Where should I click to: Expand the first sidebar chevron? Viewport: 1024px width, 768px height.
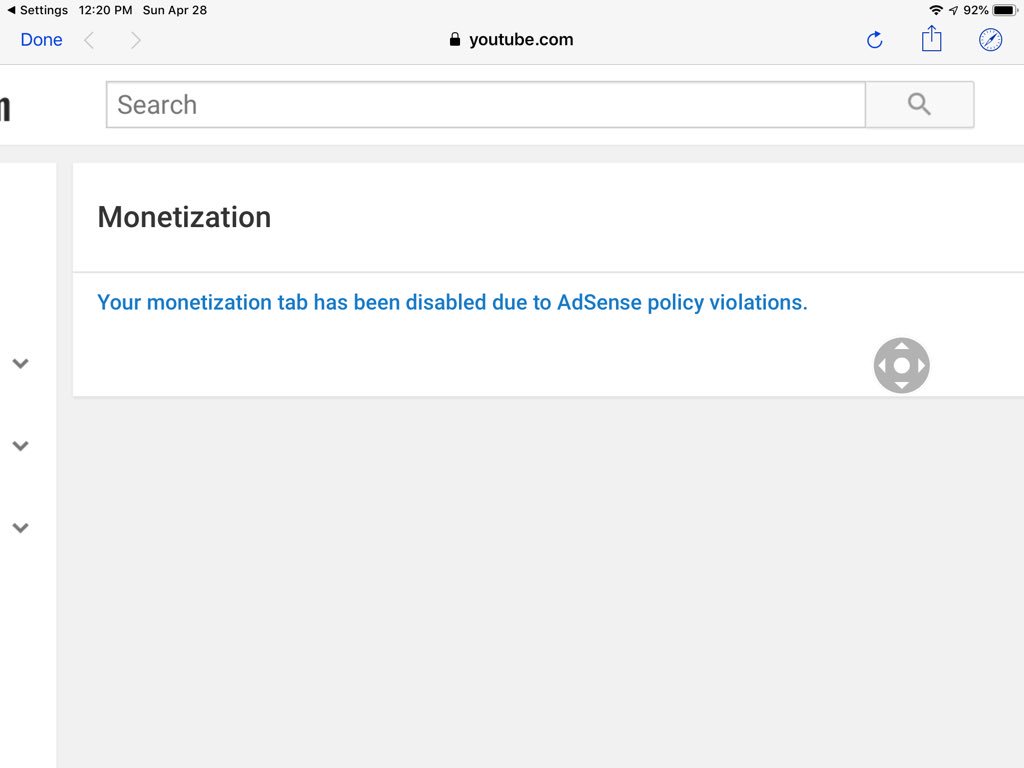click(x=21, y=363)
